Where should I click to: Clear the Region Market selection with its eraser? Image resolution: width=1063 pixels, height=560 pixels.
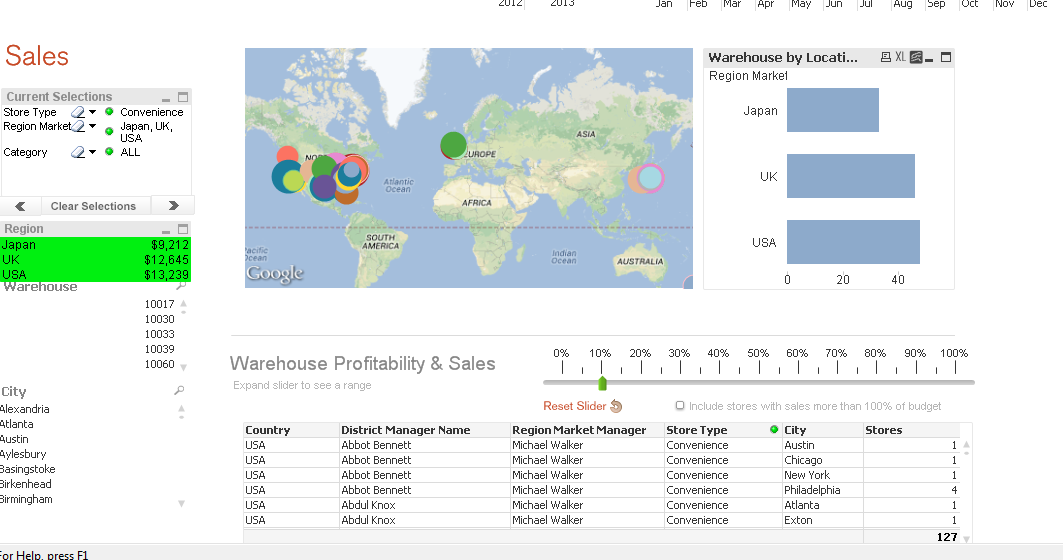[78, 126]
